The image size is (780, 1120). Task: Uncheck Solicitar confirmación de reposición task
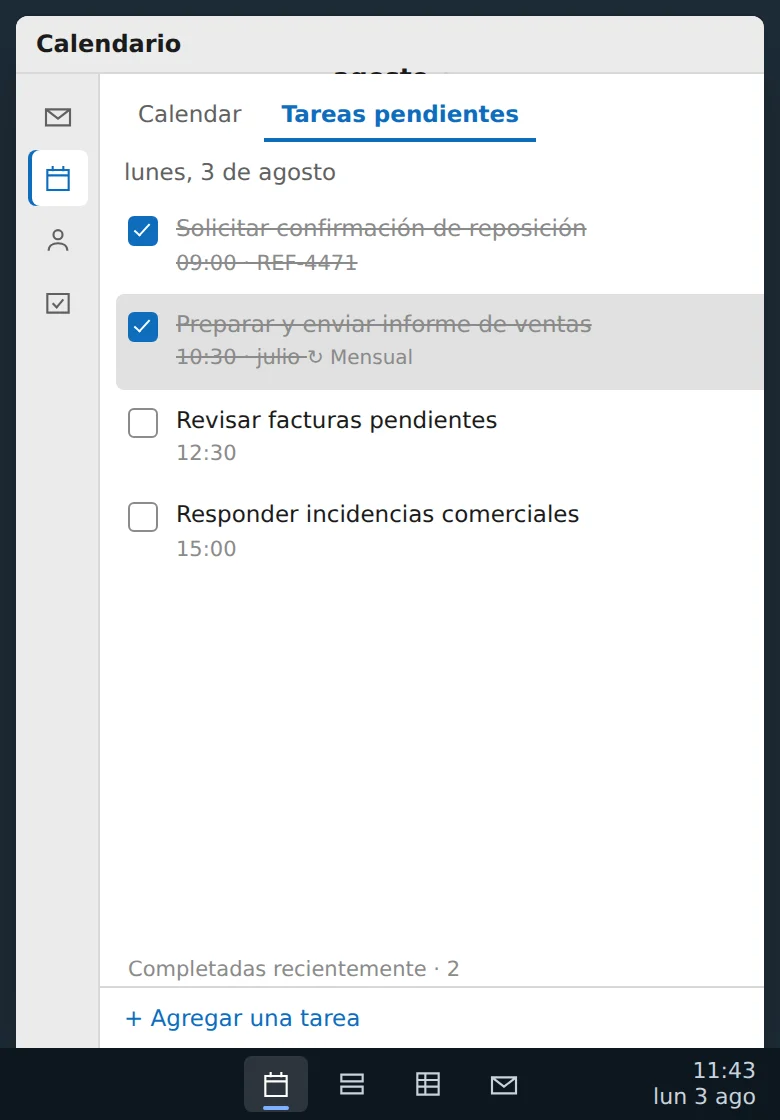143,231
